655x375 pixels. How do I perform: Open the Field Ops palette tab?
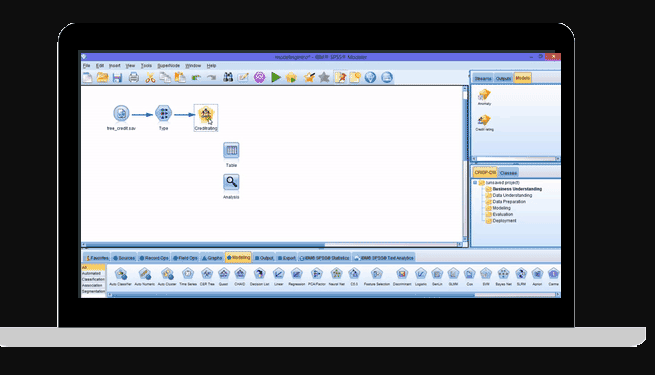pos(185,258)
